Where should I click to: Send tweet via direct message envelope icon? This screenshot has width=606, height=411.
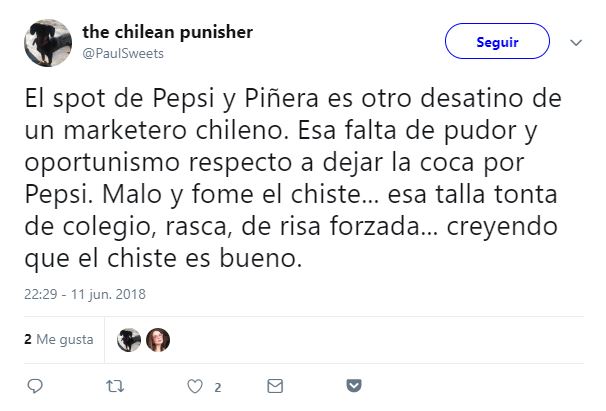[275, 386]
